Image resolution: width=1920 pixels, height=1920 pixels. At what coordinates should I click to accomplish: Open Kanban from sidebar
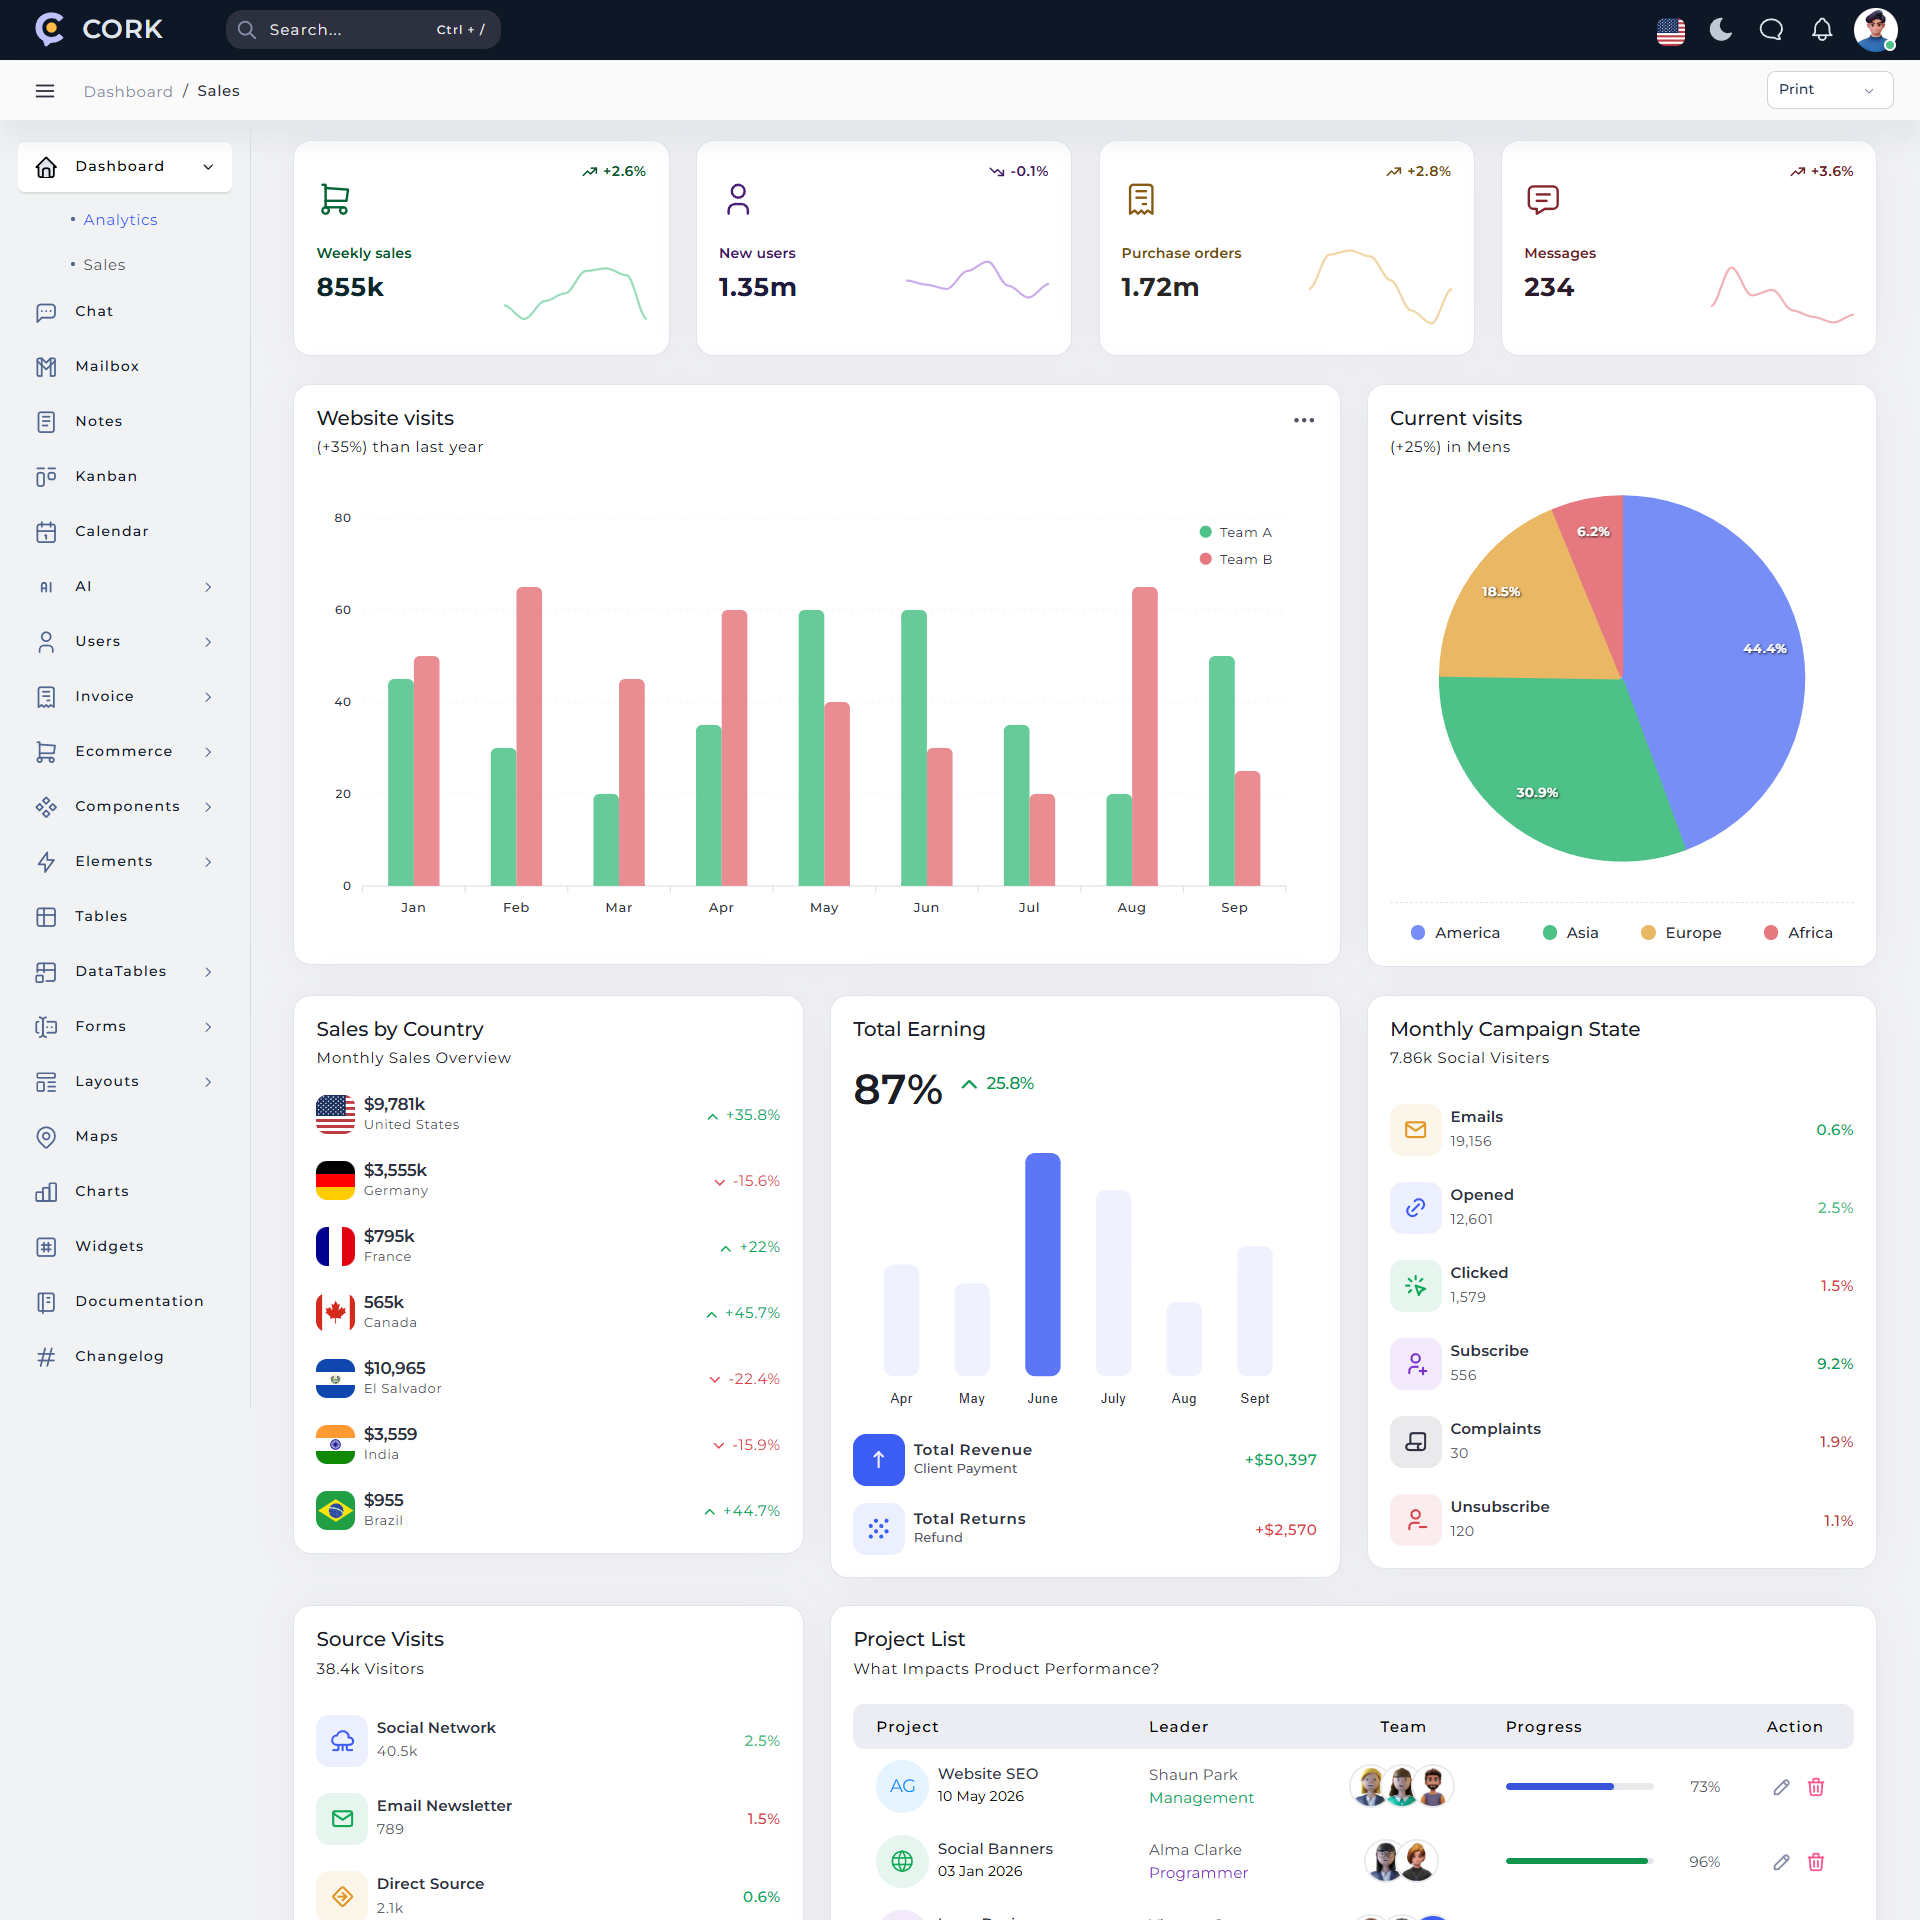click(106, 476)
